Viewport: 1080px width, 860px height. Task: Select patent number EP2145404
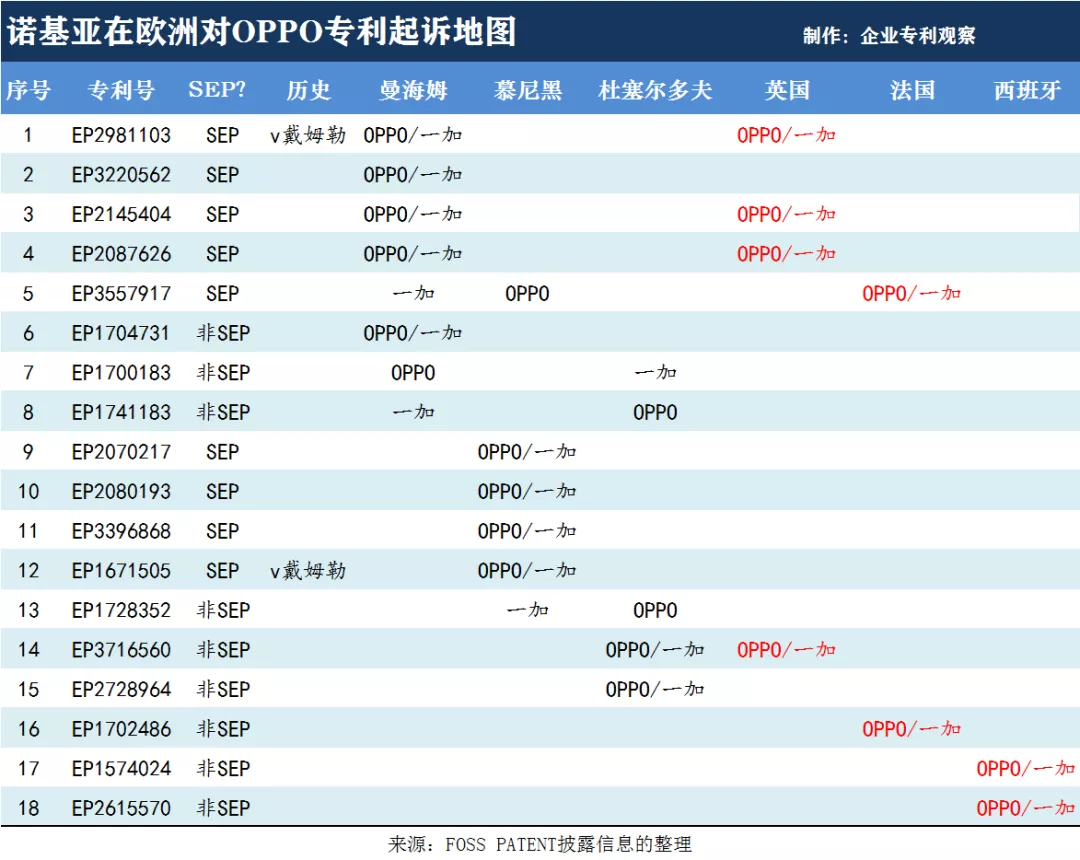tap(121, 214)
